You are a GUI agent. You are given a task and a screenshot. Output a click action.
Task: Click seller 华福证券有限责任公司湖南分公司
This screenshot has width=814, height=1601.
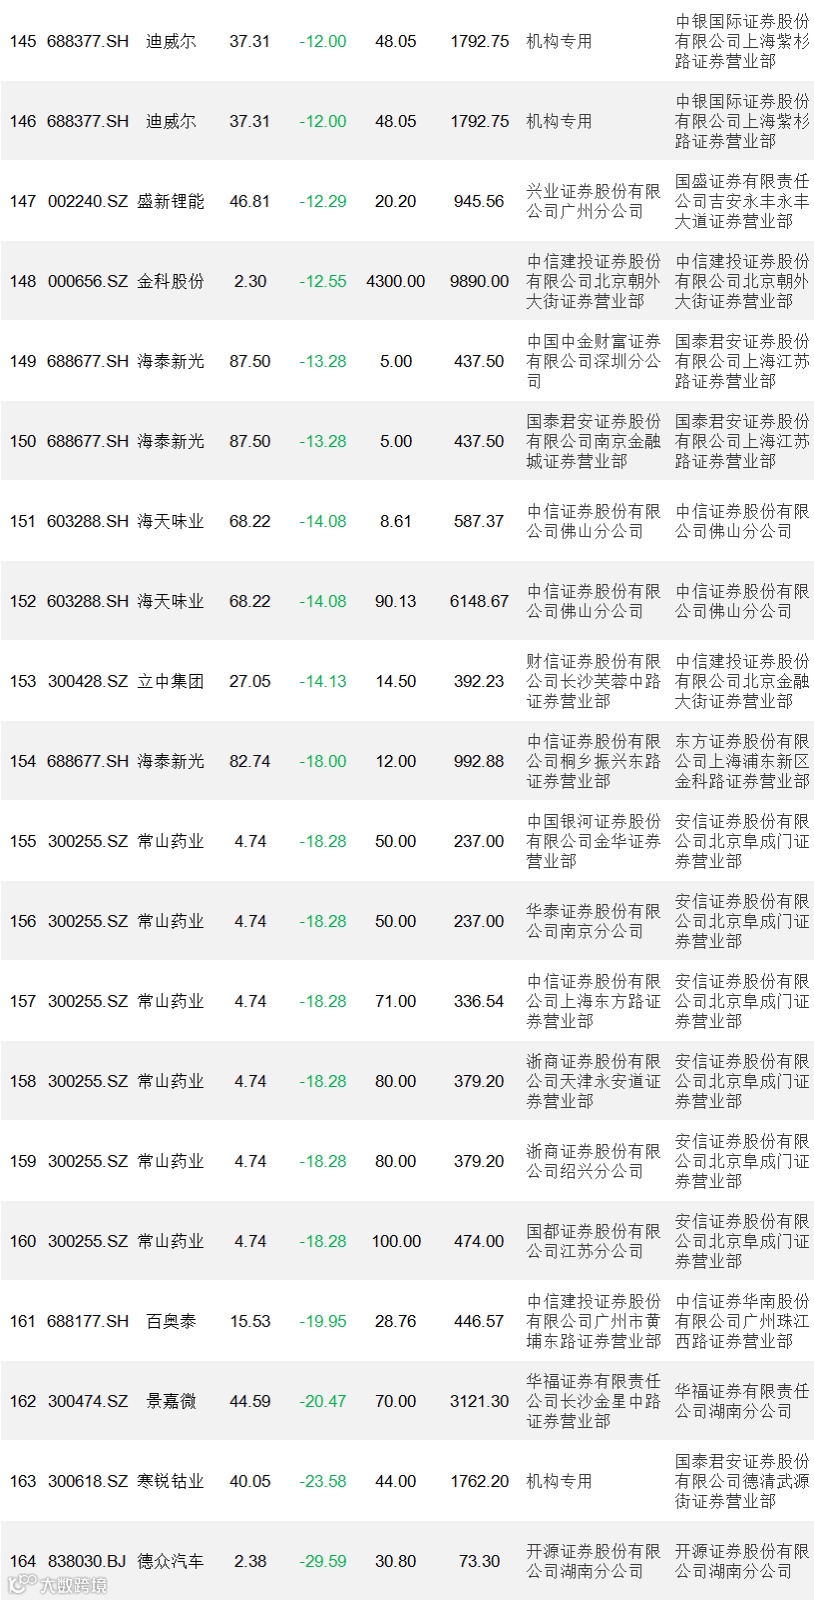click(742, 1401)
